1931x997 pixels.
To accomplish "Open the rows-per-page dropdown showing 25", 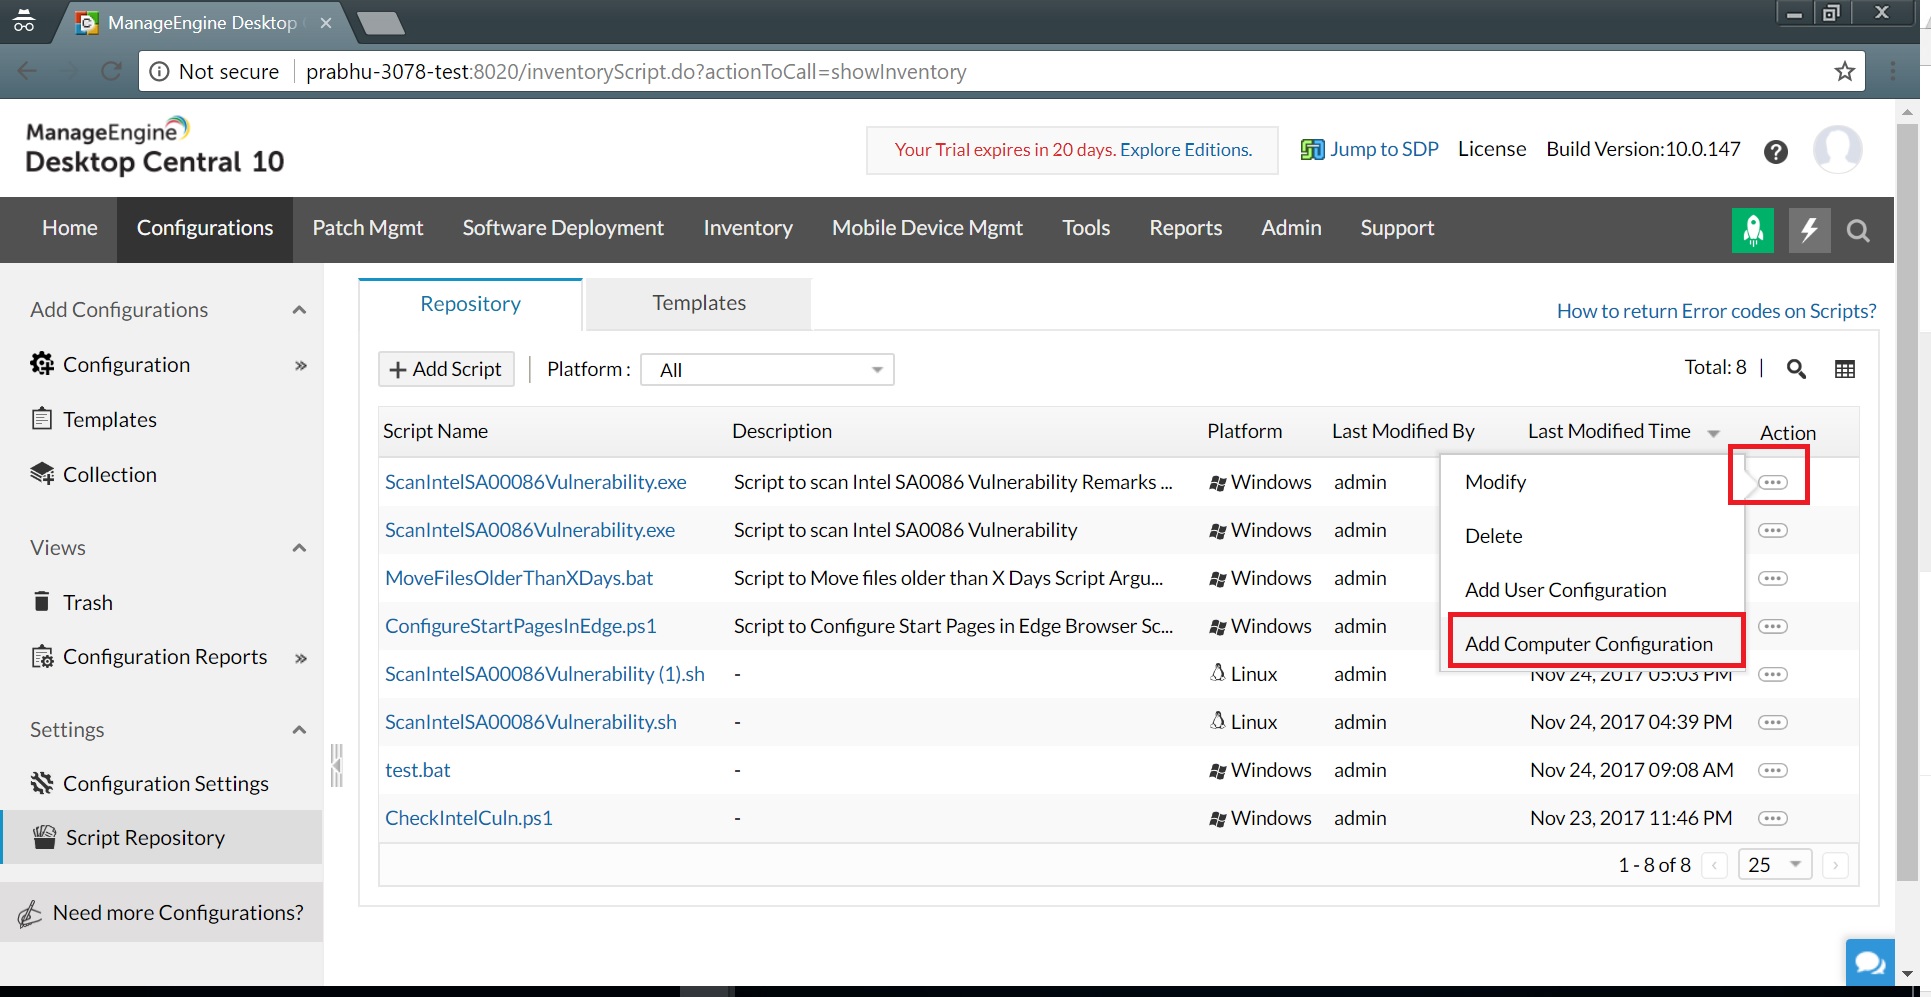I will pyautogui.click(x=1775, y=864).
